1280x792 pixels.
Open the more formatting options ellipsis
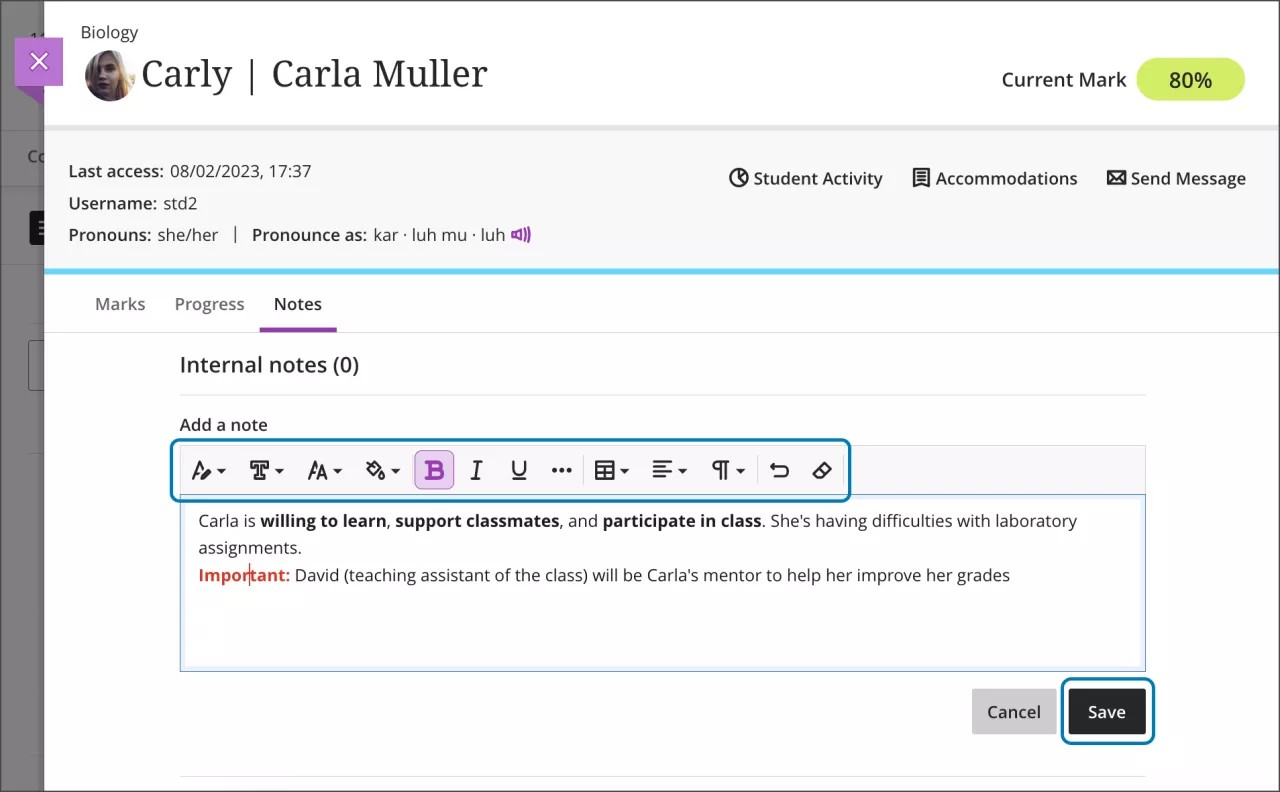[x=561, y=470]
